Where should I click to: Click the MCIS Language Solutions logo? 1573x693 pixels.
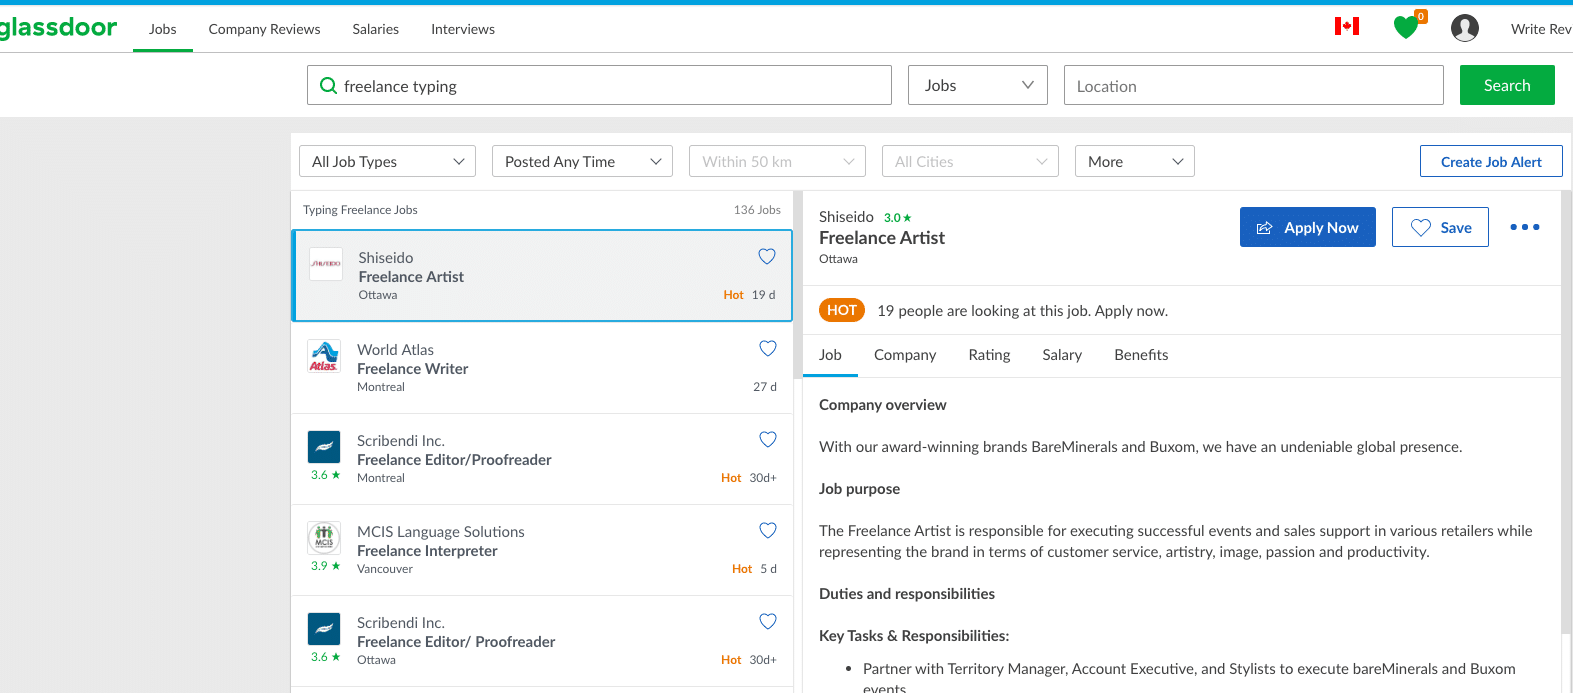click(324, 538)
